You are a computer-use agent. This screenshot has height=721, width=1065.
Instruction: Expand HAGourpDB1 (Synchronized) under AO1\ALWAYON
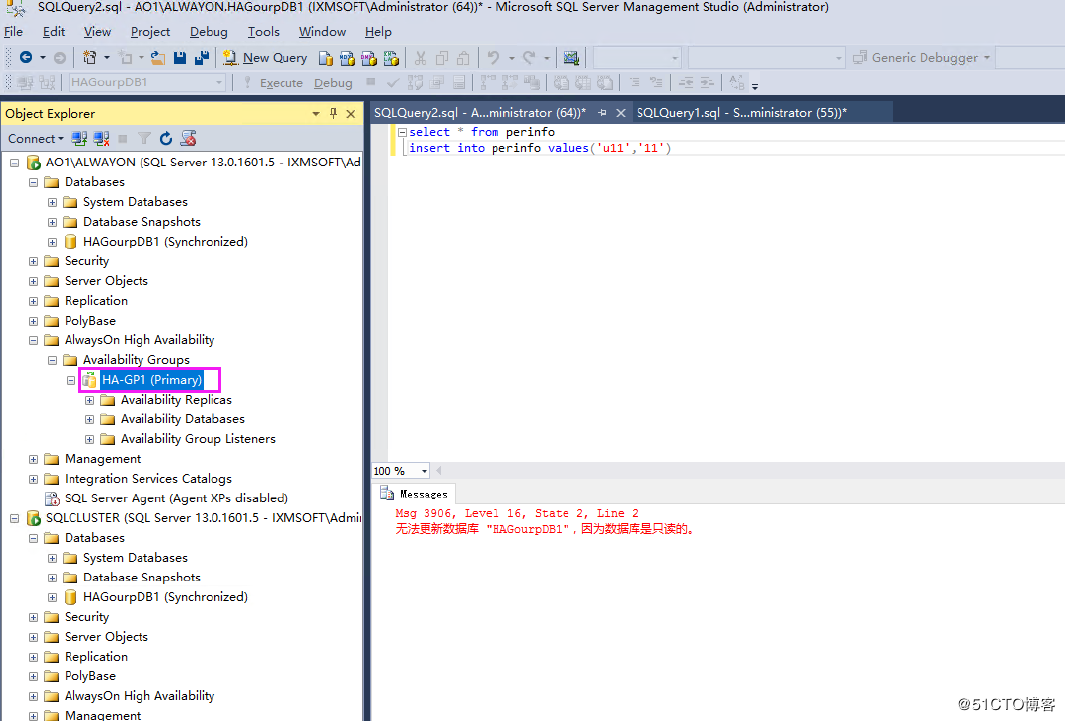[52, 242]
